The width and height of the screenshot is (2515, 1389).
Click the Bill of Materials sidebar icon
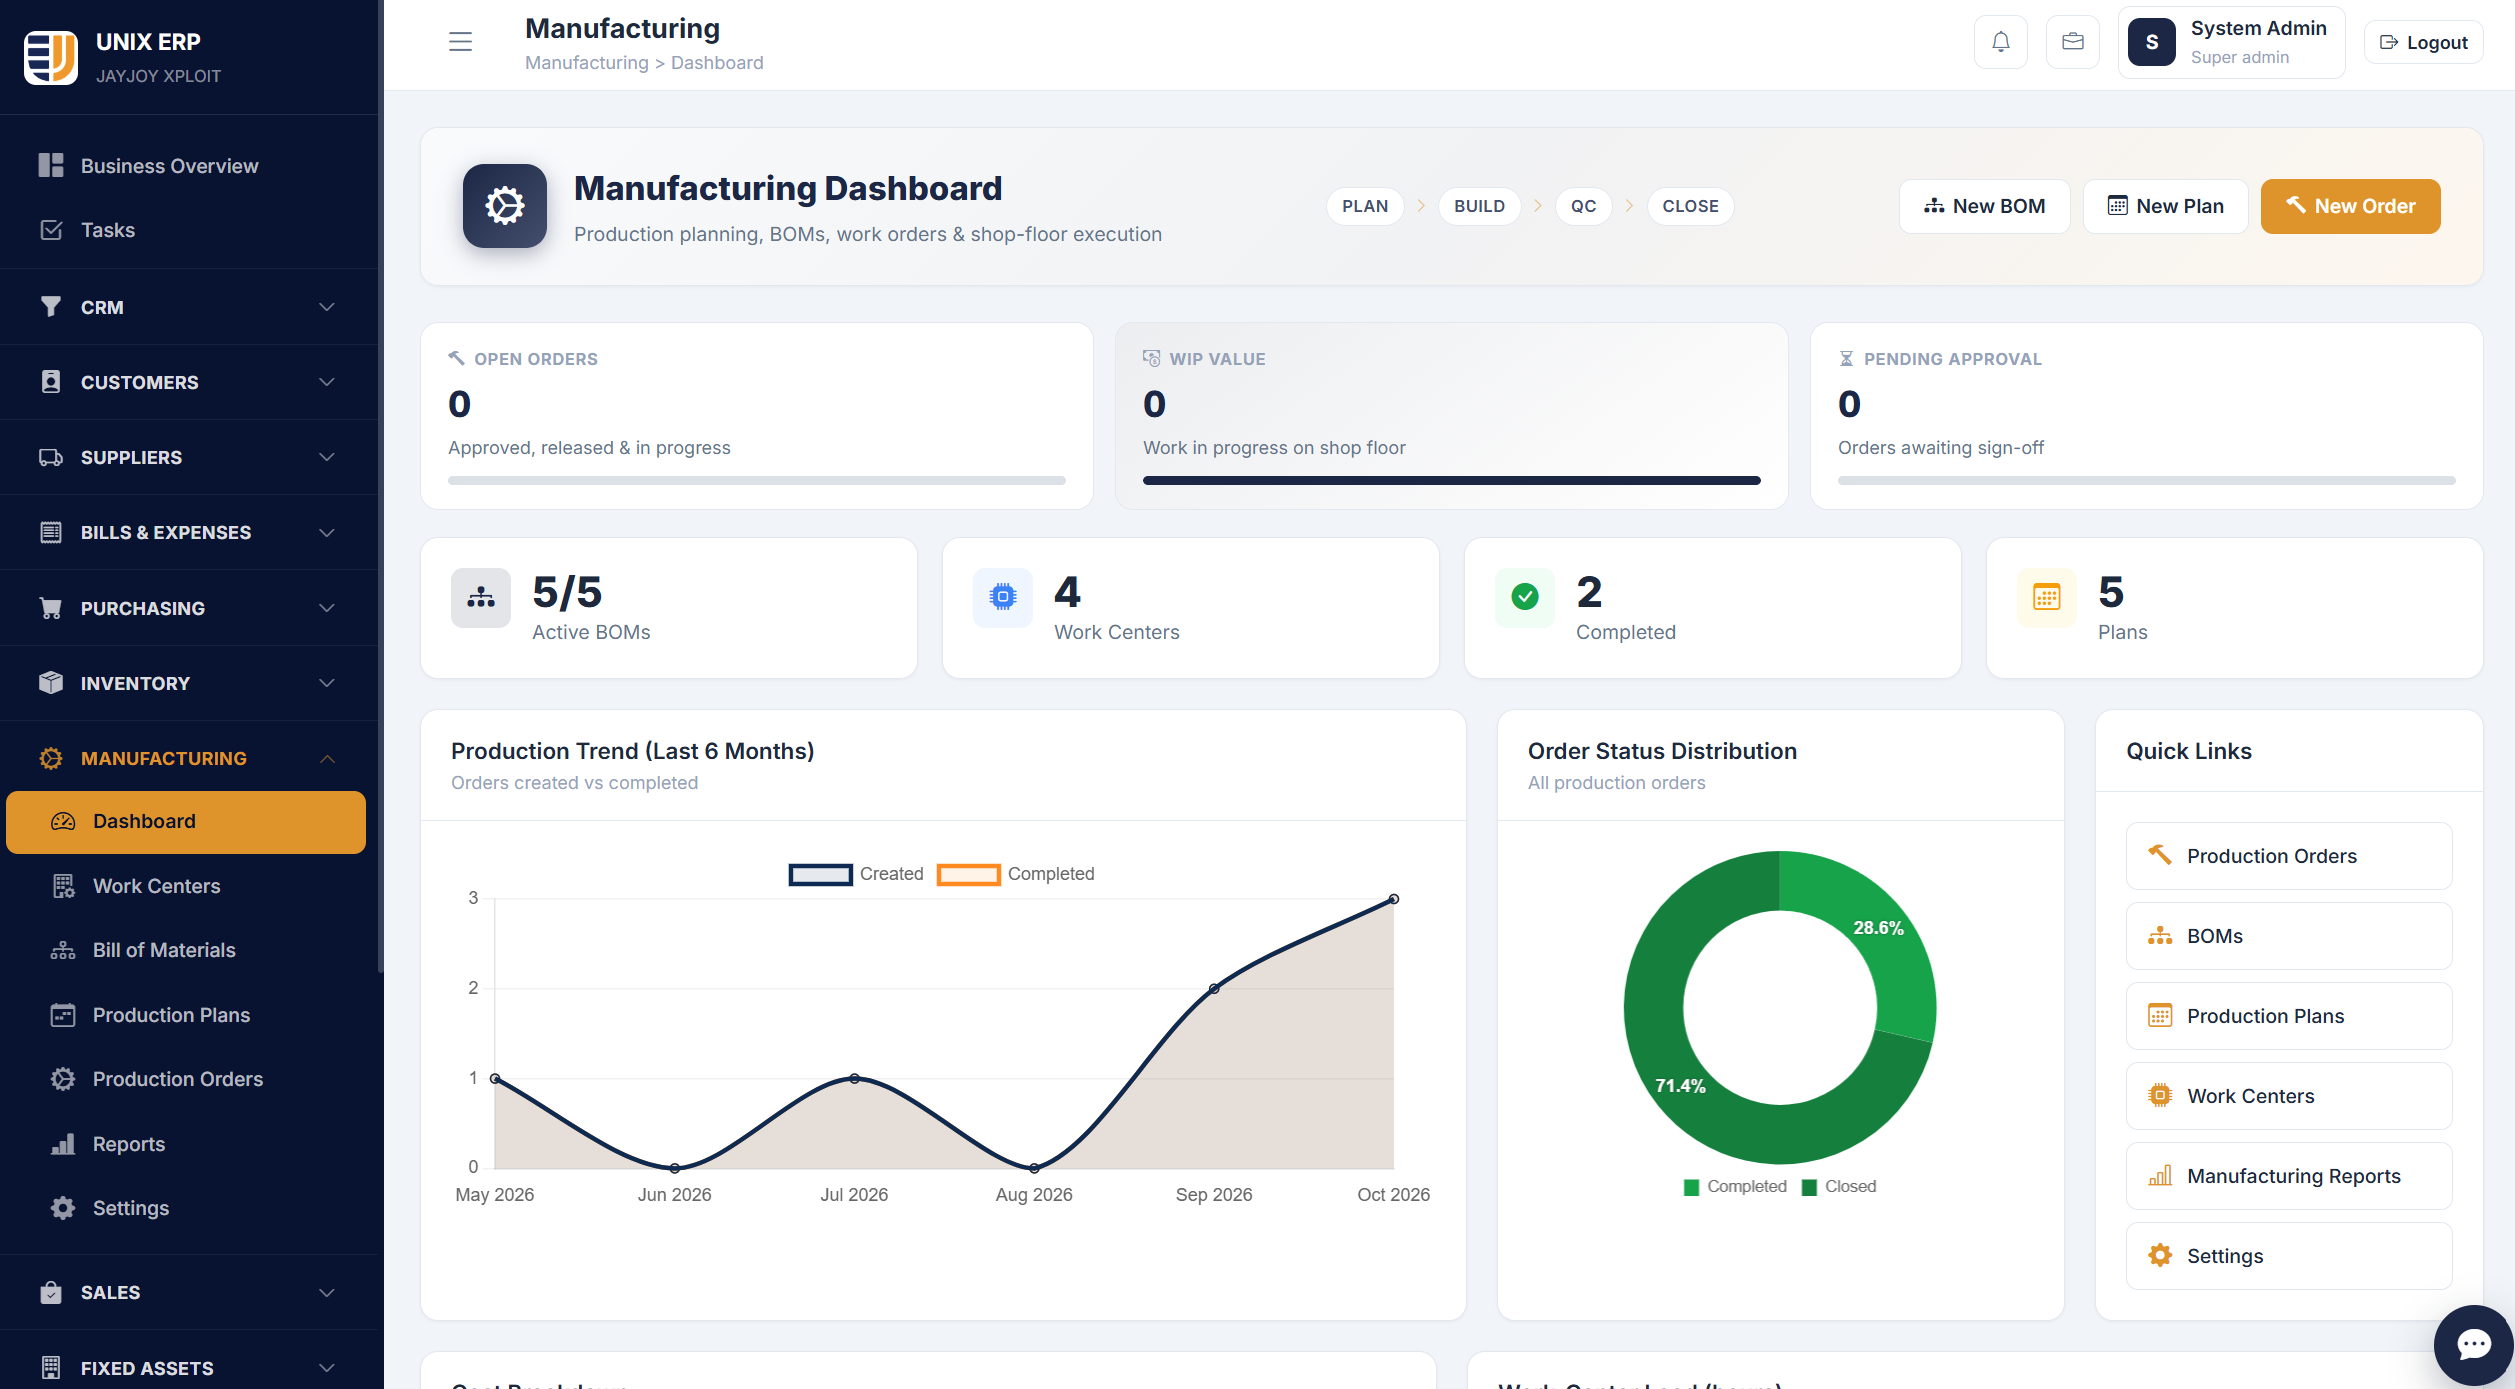click(x=63, y=950)
